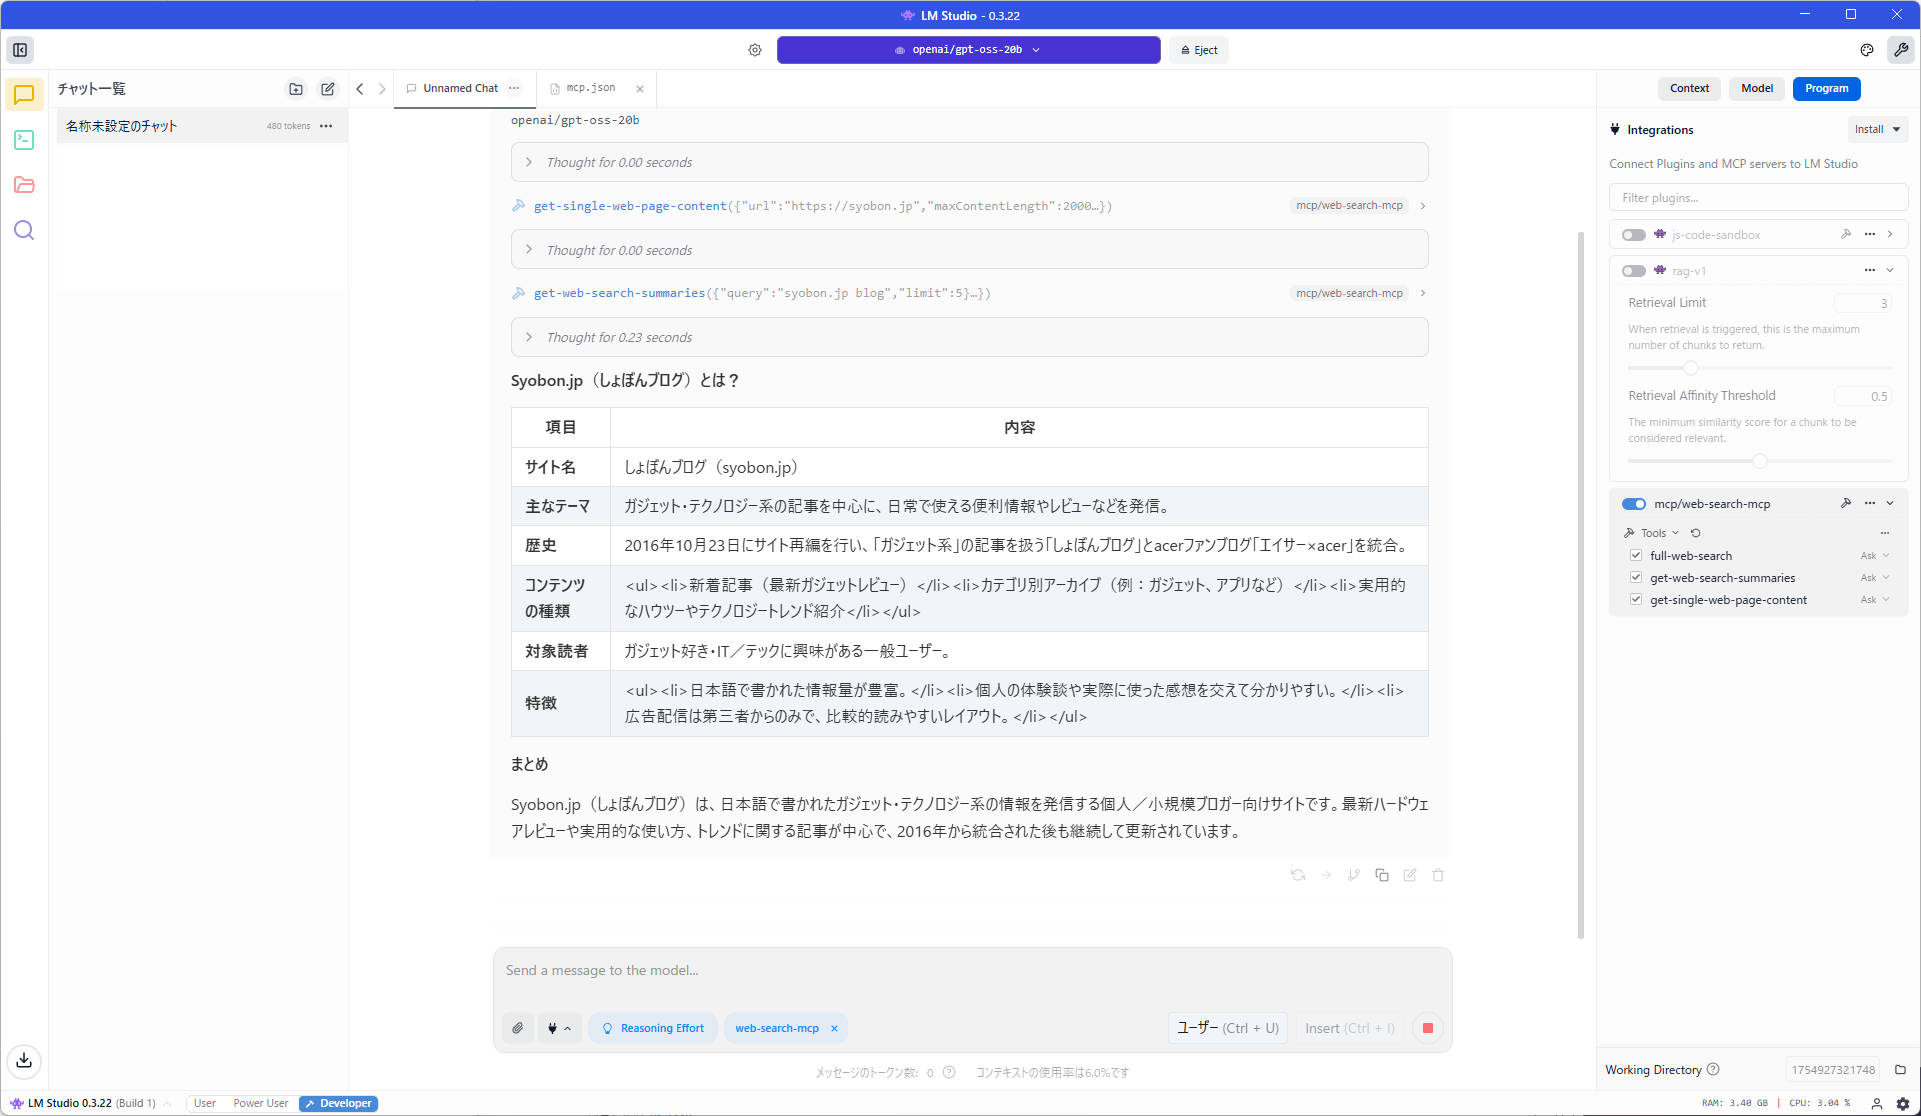This screenshot has height=1116, width=1921.
Task: Stop generation with the red square button
Action: [1428, 1028]
